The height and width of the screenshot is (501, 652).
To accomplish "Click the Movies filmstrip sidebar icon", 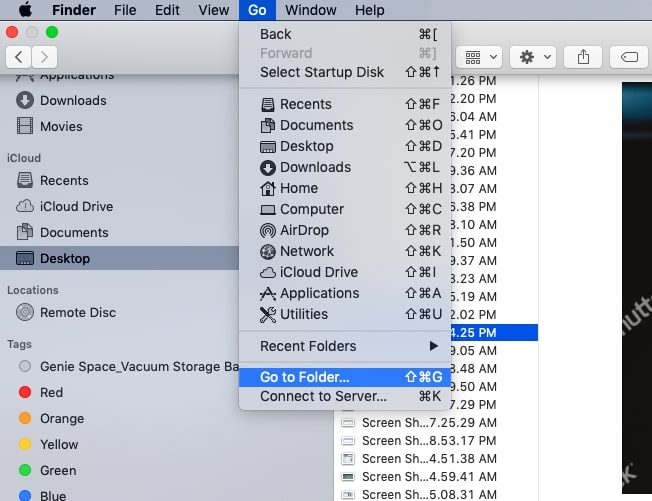I will pos(25,126).
